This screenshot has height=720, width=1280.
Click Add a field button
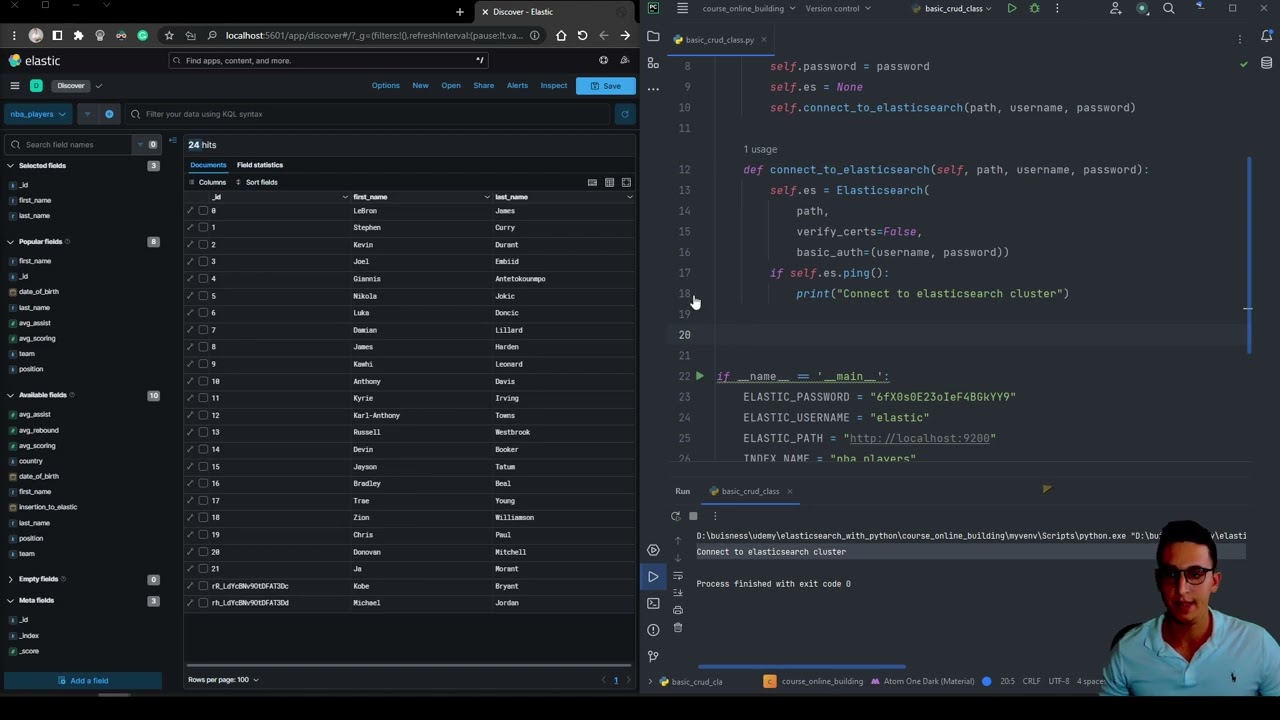(x=83, y=681)
